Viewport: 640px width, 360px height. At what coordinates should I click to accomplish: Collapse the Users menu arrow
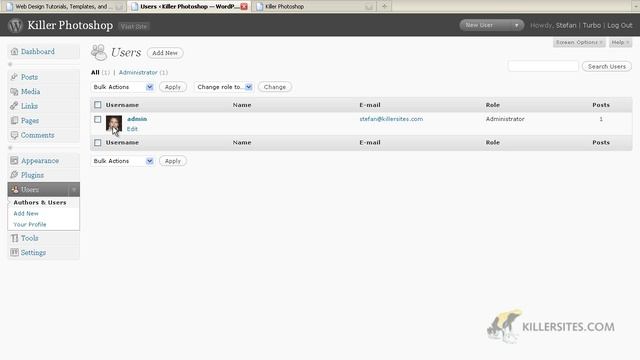[x=74, y=189]
